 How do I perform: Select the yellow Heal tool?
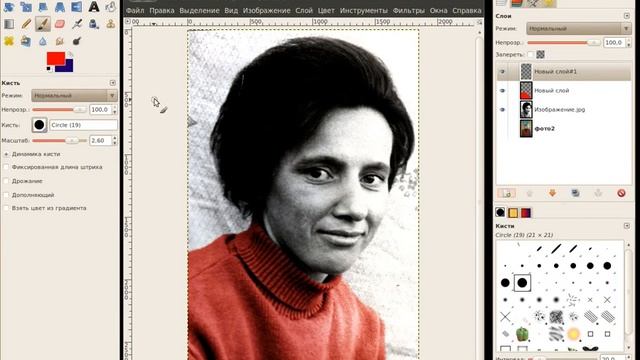pyautogui.click(x=9, y=41)
